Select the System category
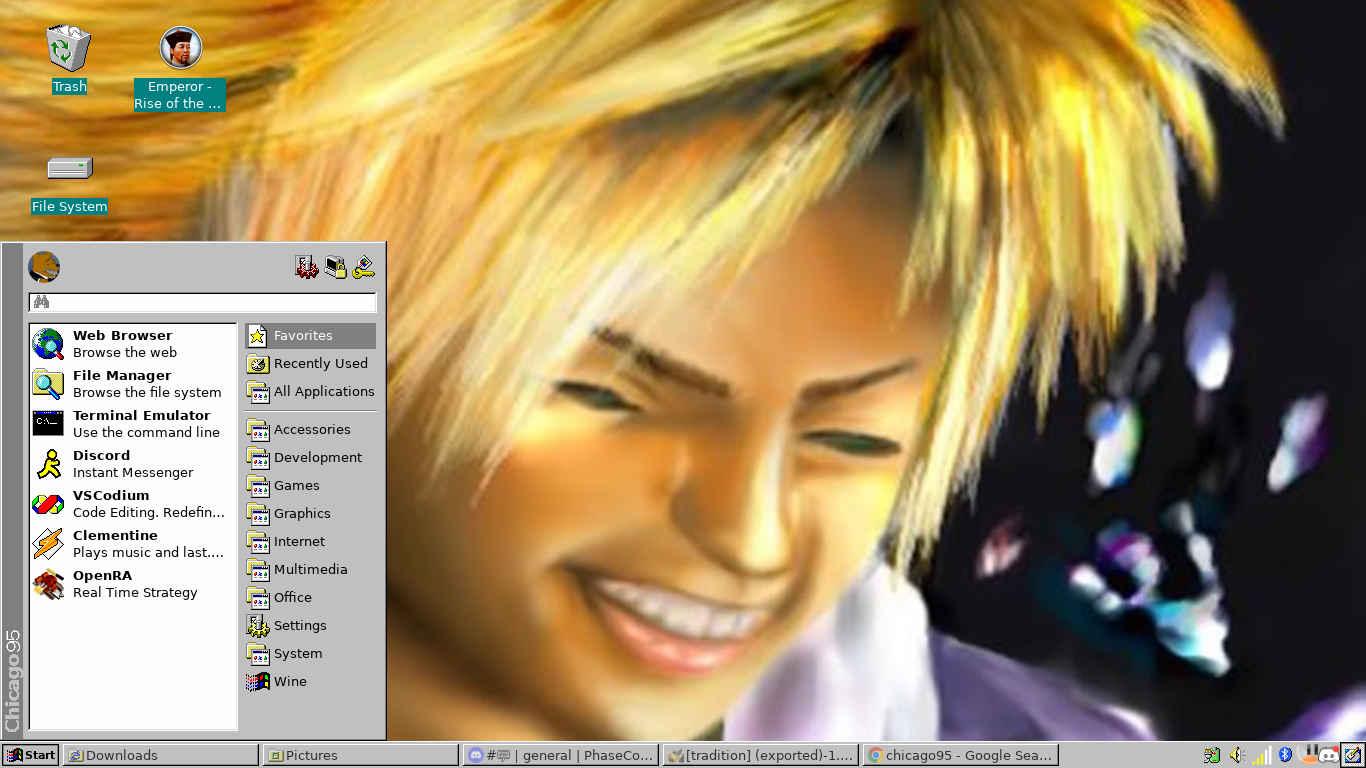The height and width of the screenshot is (768, 1366). pyautogui.click(x=311, y=654)
